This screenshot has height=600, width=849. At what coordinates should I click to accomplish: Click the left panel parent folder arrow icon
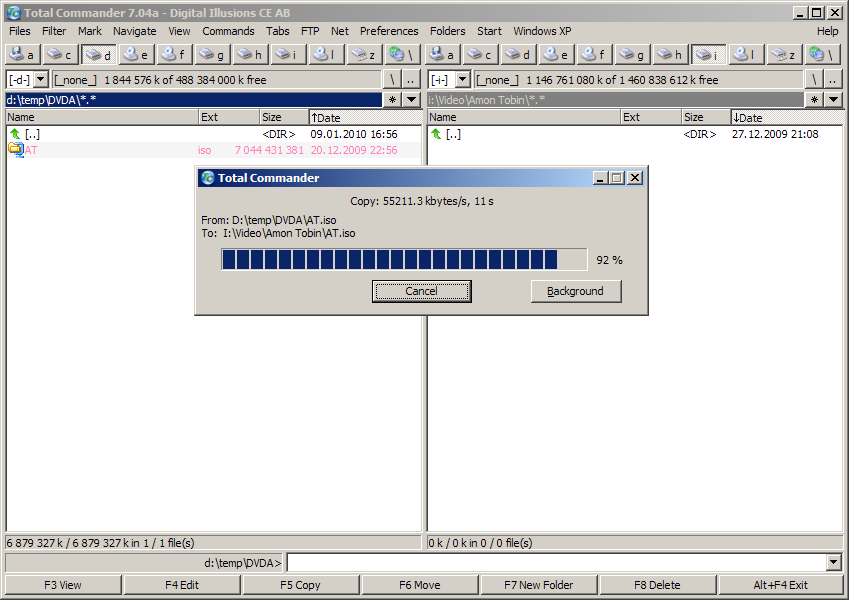tap(15, 134)
